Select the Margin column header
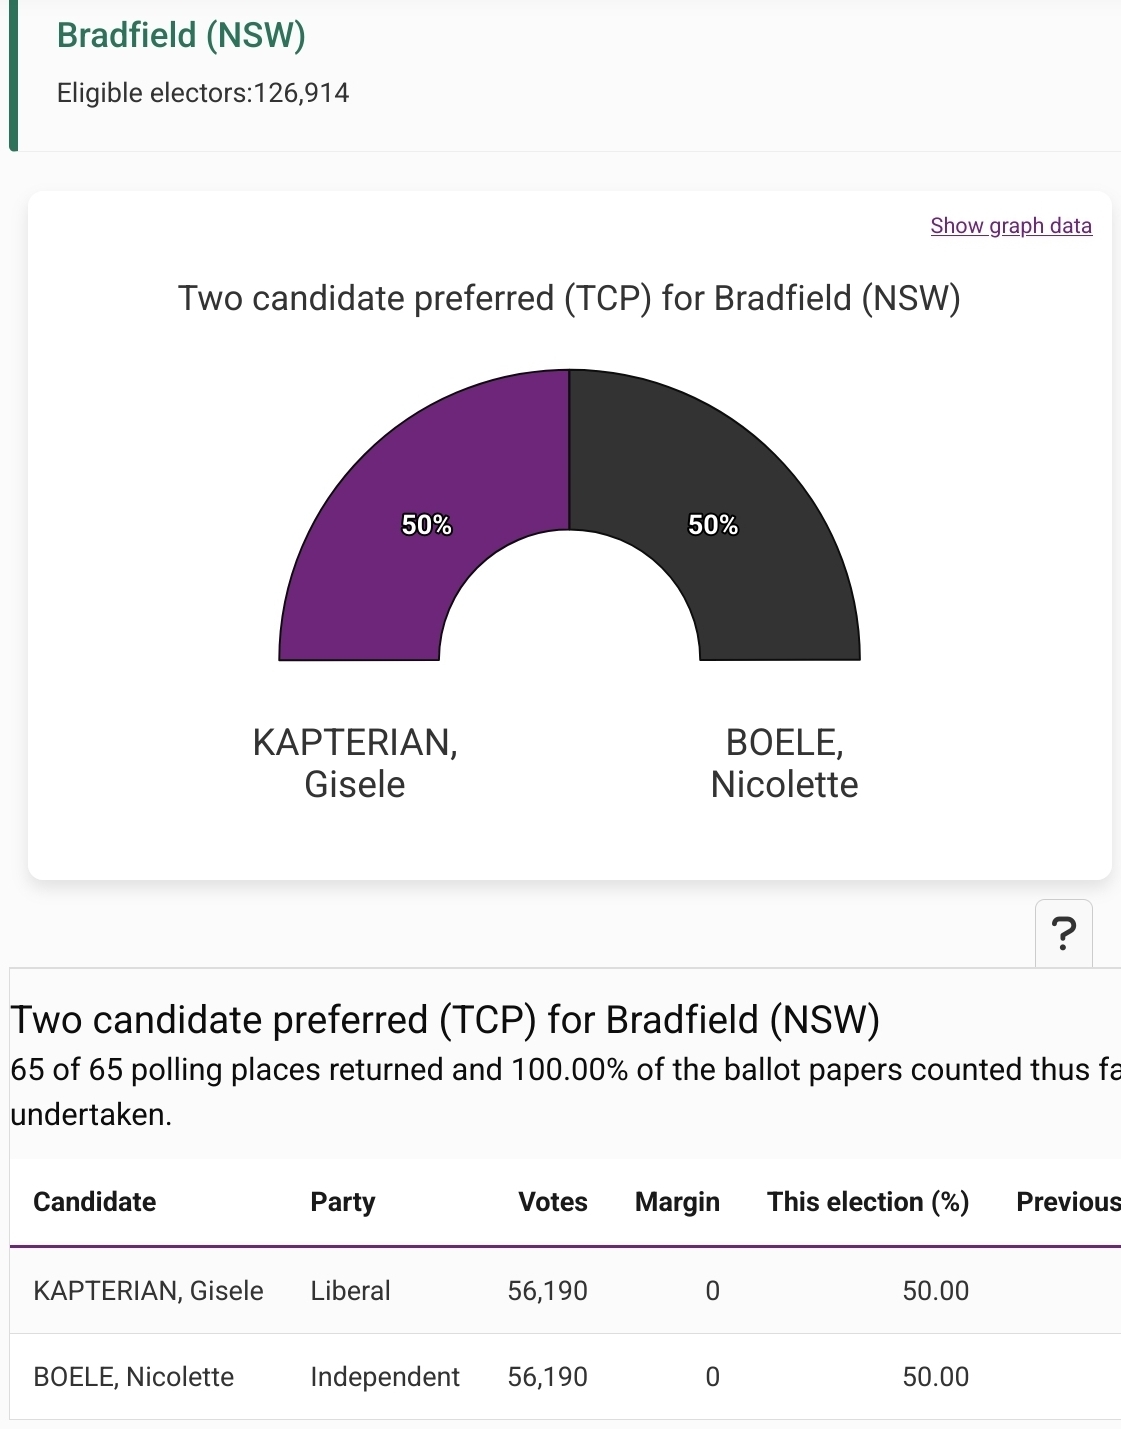The image size is (1121, 1429). pos(677,1202)
